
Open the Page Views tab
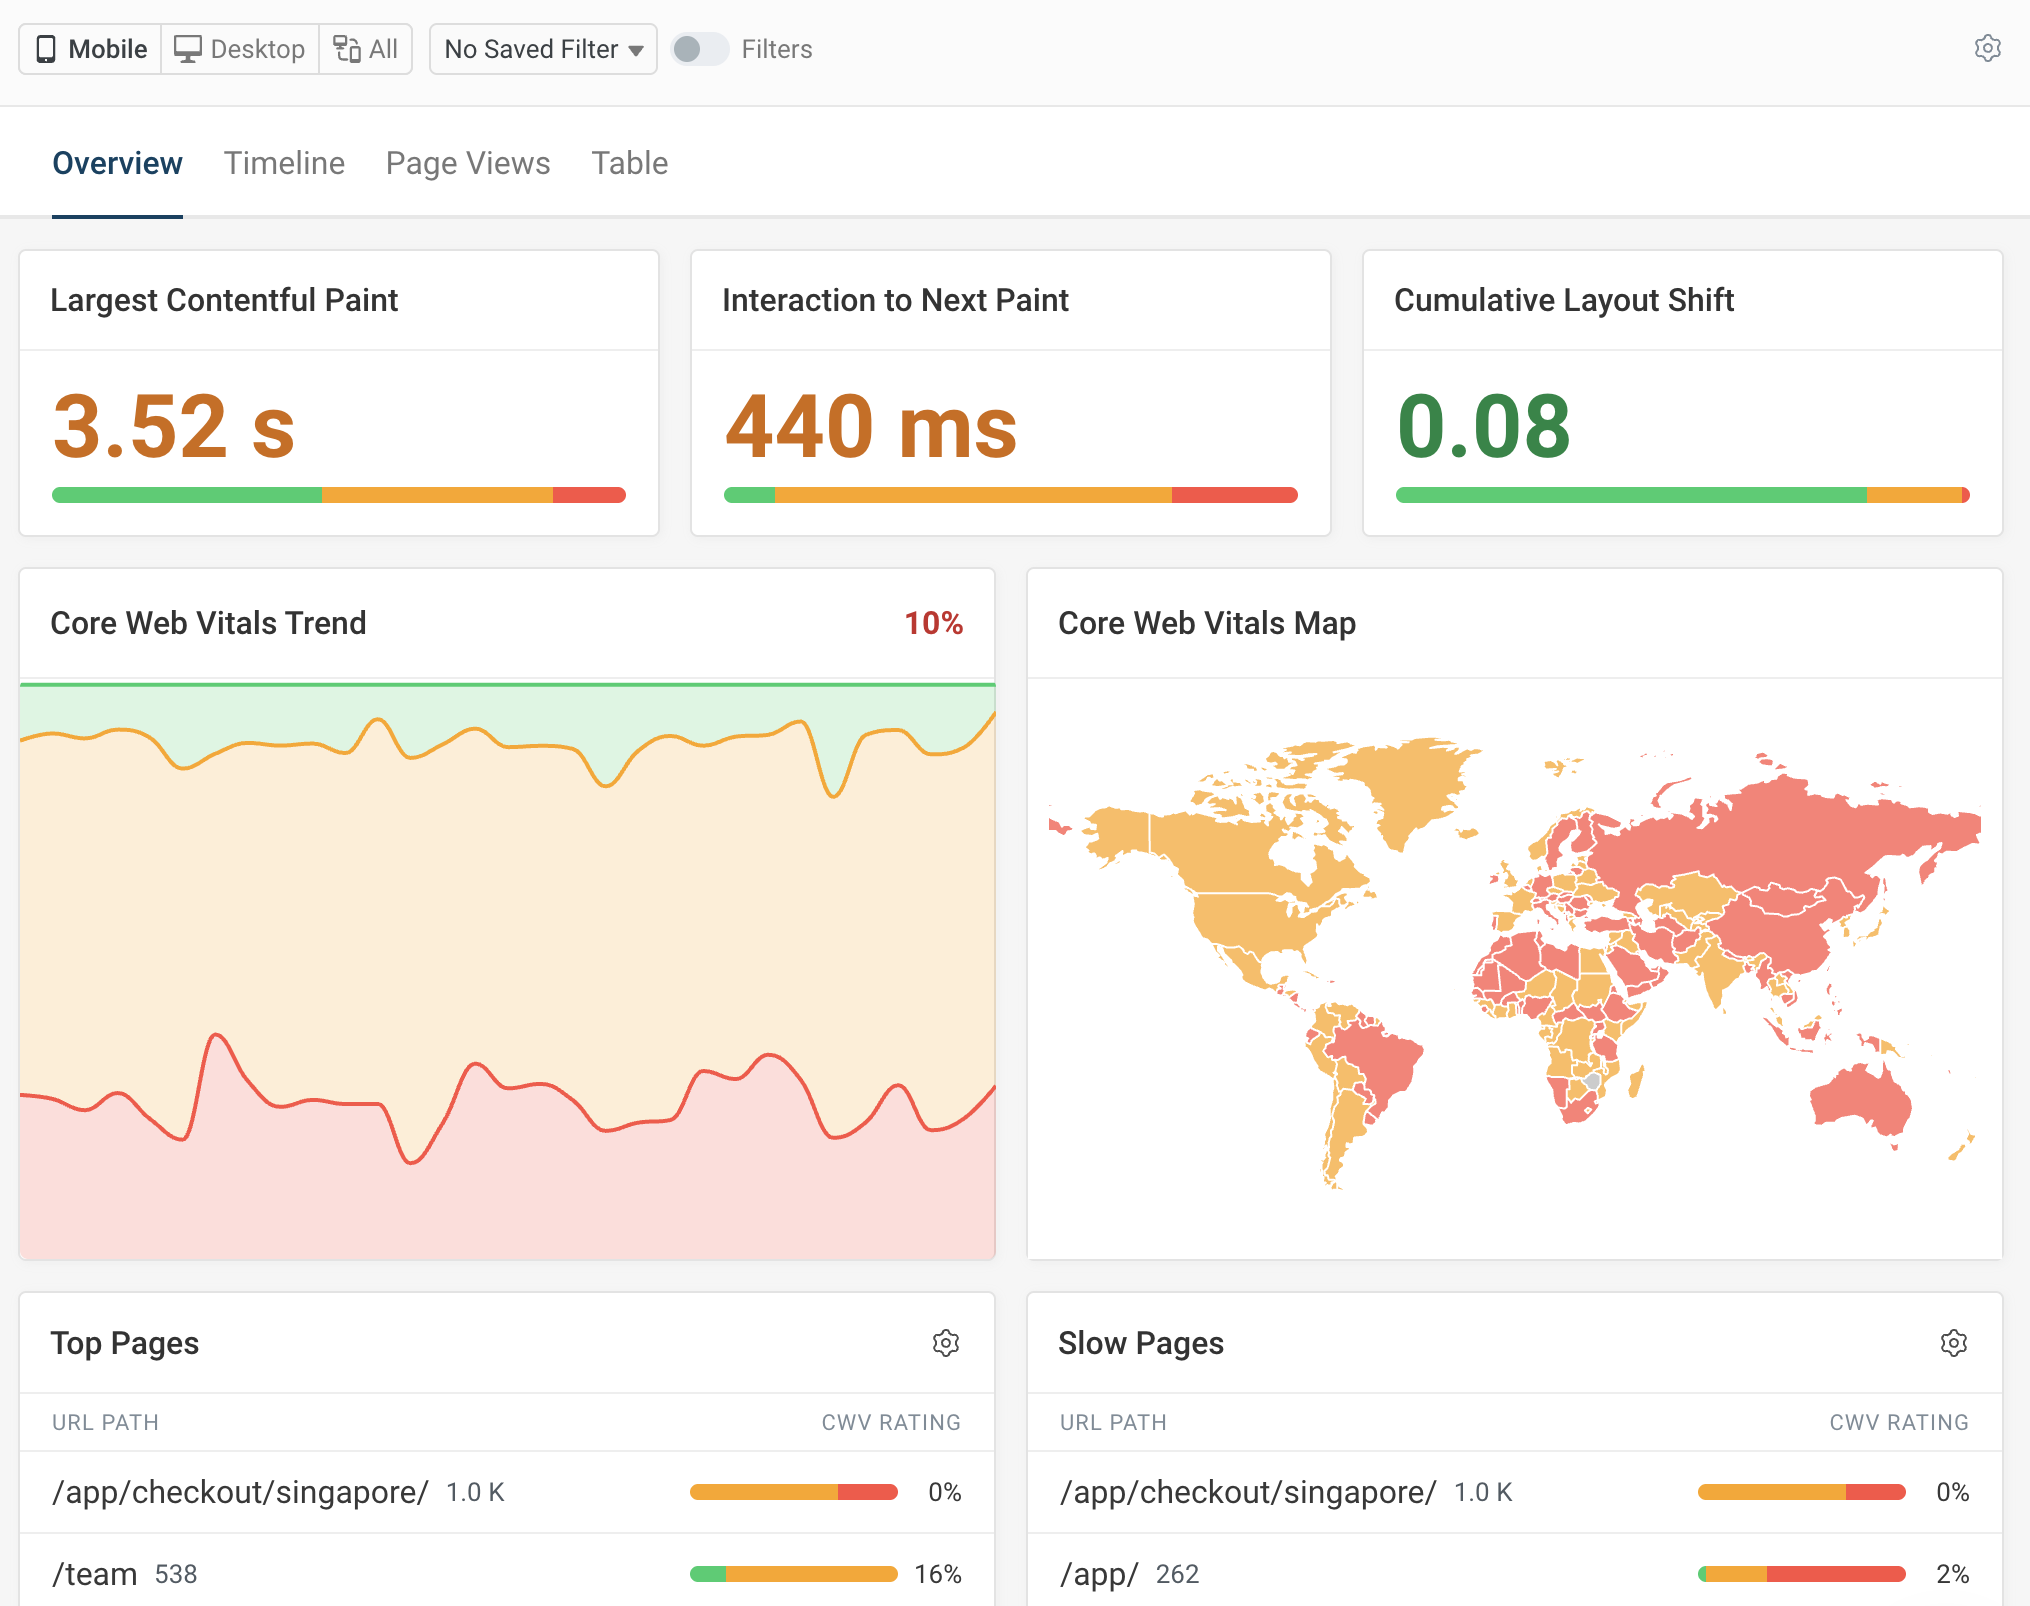tap(467, 163)
